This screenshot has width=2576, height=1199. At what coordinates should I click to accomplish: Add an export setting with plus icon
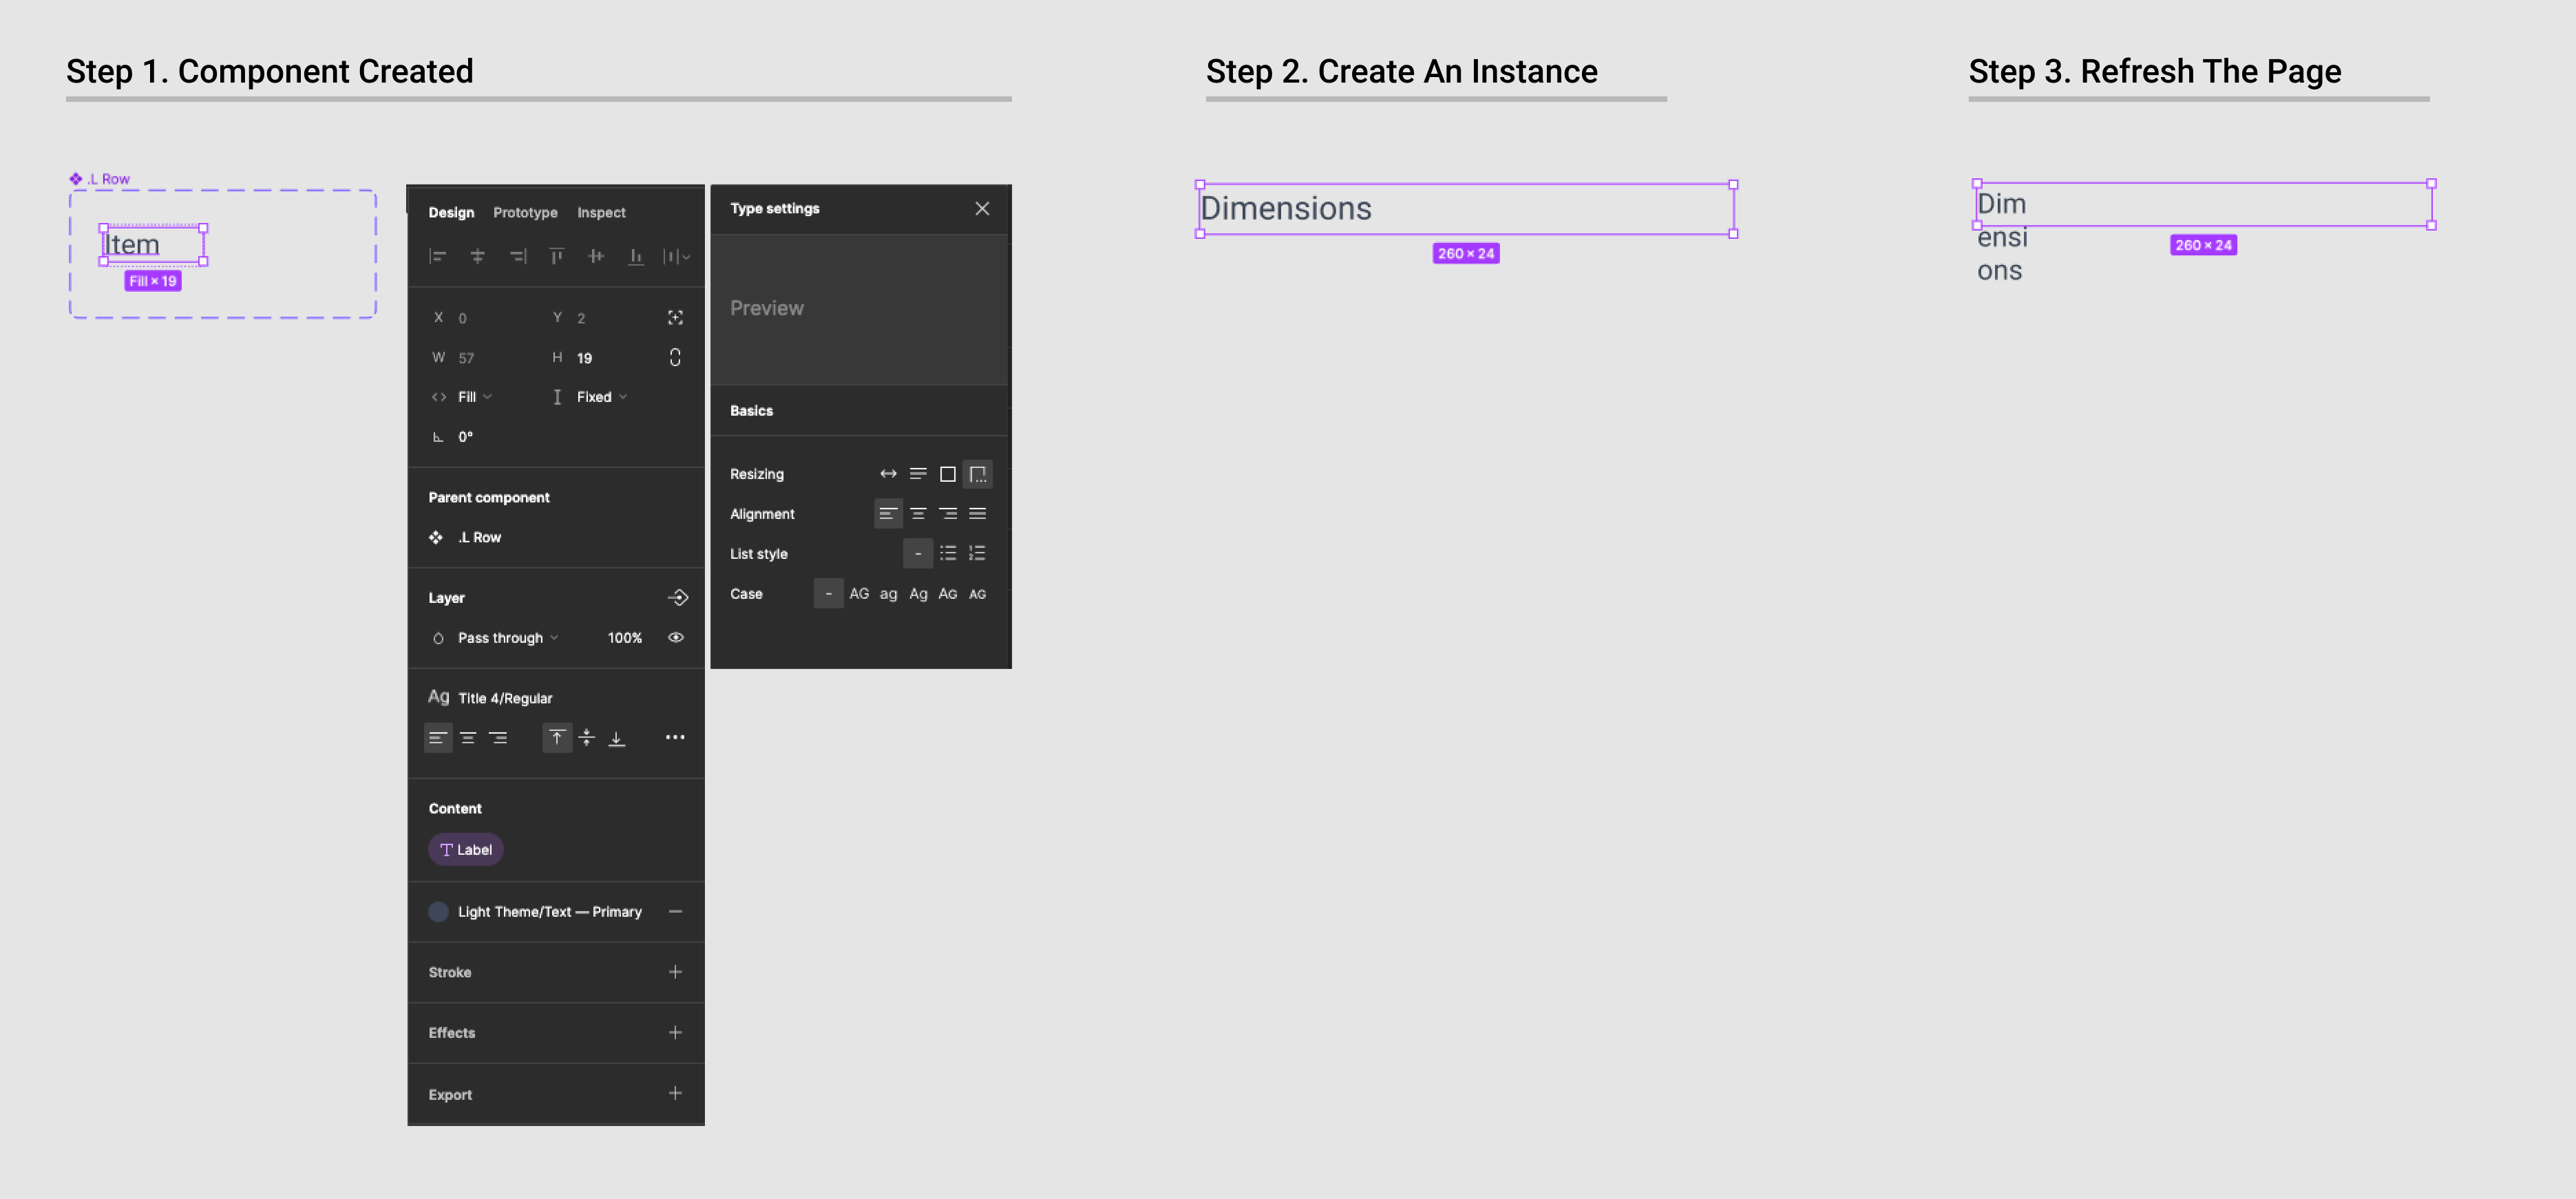click(675, 1093)
